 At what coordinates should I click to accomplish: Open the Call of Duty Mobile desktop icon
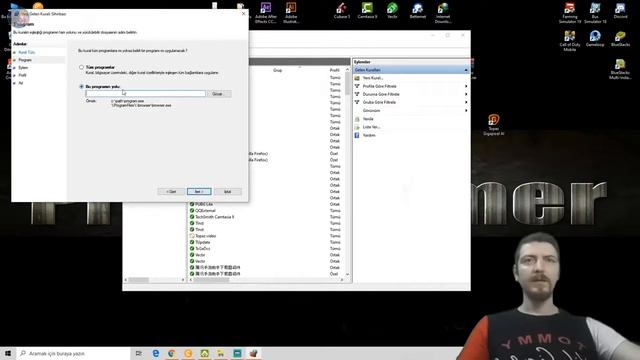pos(570,40)
